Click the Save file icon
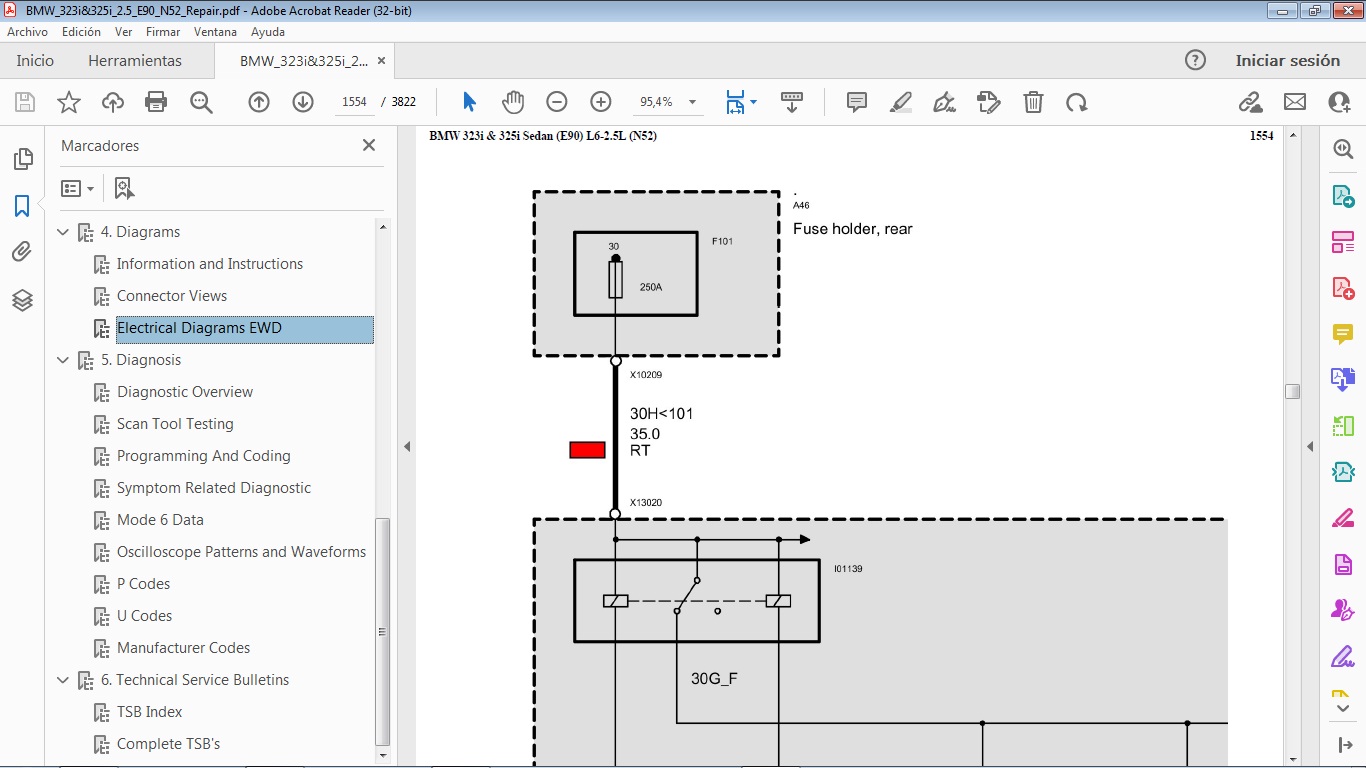Viewport: 1366px width, 768px height. (25, 102)
